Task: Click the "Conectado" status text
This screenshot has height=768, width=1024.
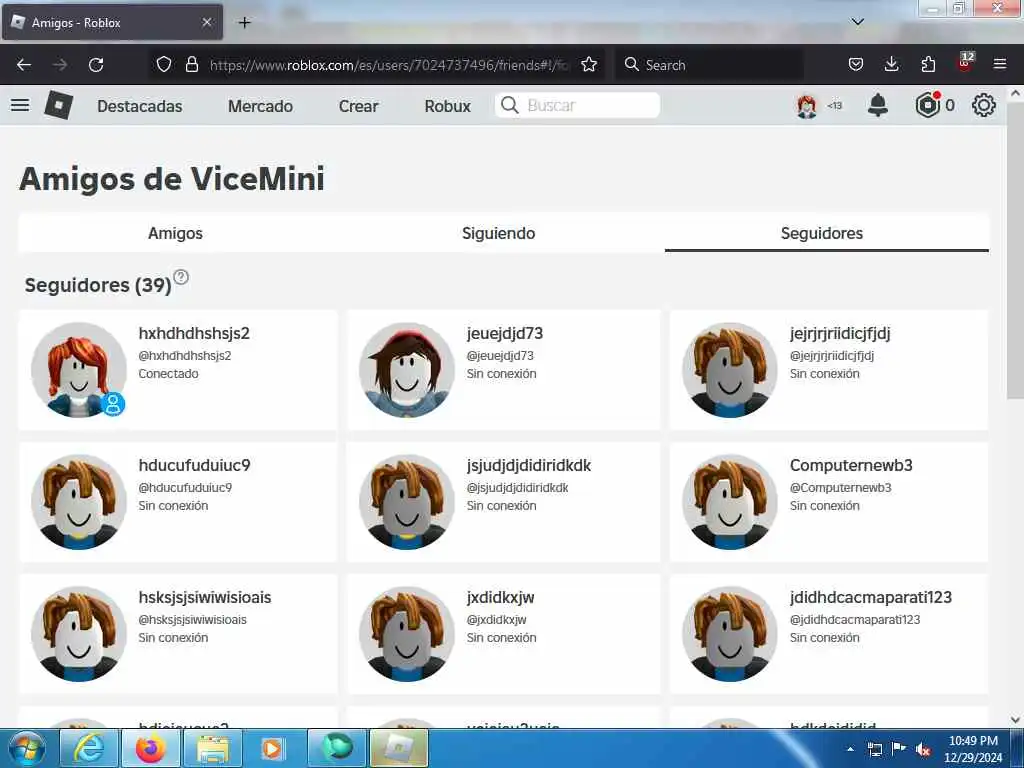Action: (x=168, y=374)
